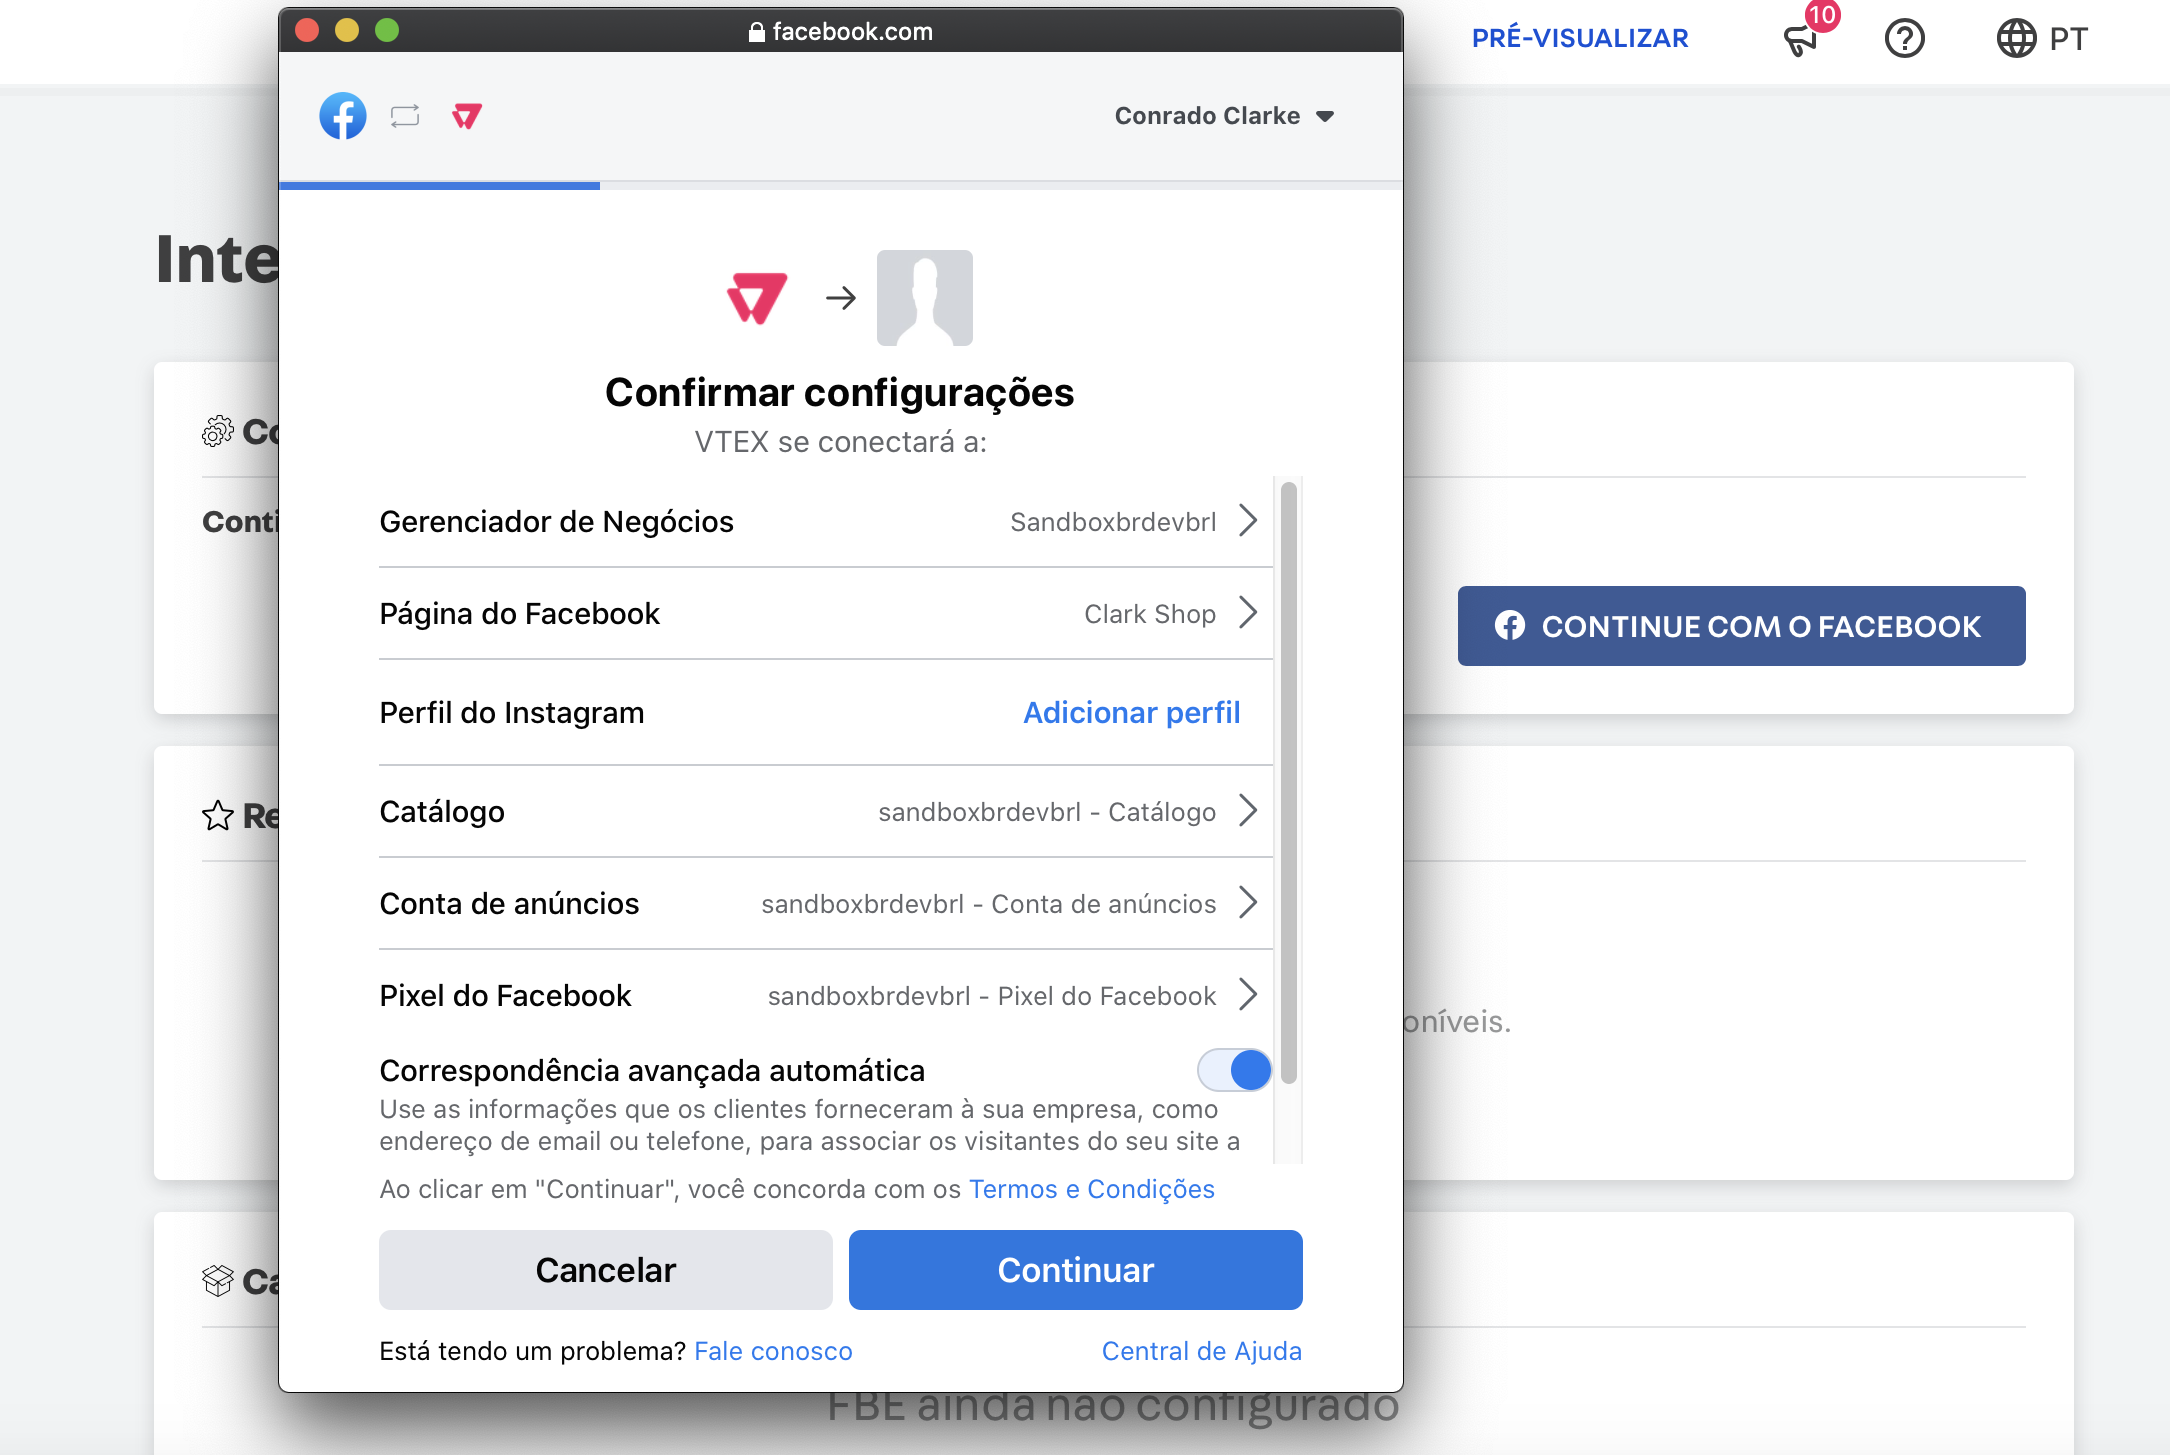Click the Termos e Condições link
The height and width of the screenshot is (1455, 2170).
(x=1091, y=1189)
